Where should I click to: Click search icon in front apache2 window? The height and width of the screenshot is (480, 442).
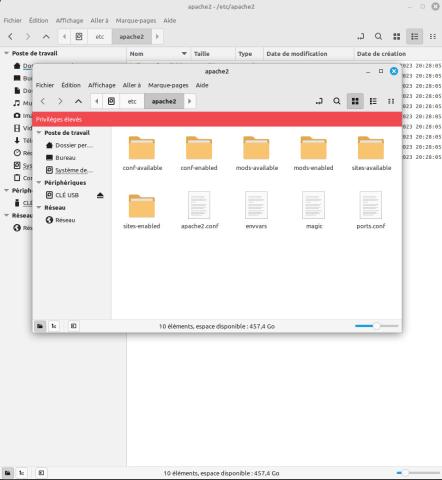point(337,101)
